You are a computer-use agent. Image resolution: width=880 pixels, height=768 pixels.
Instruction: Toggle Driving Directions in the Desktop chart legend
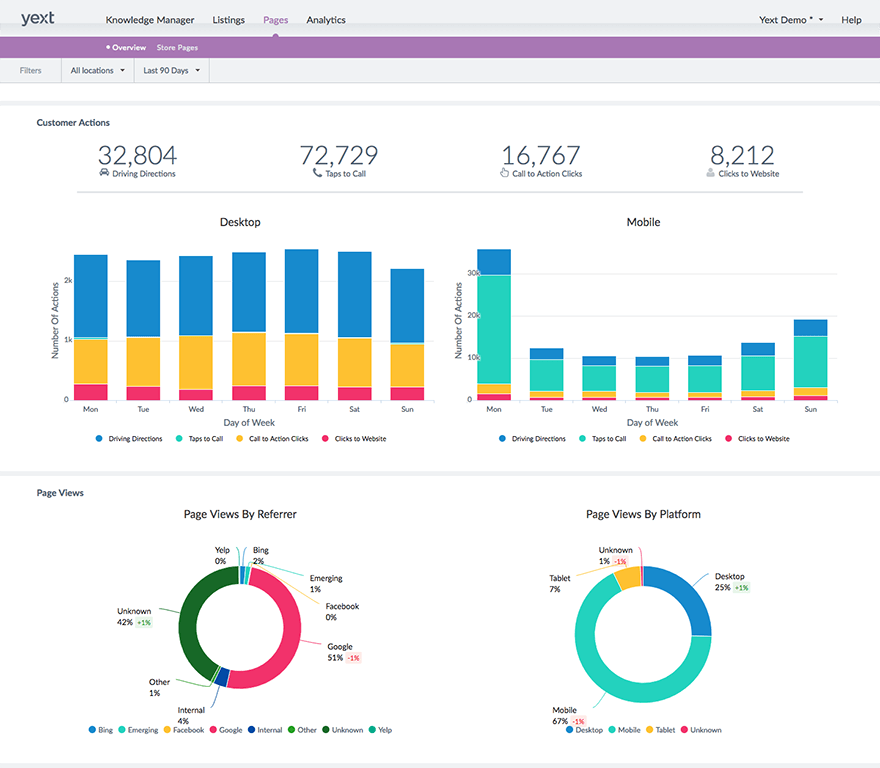[130, 438]
